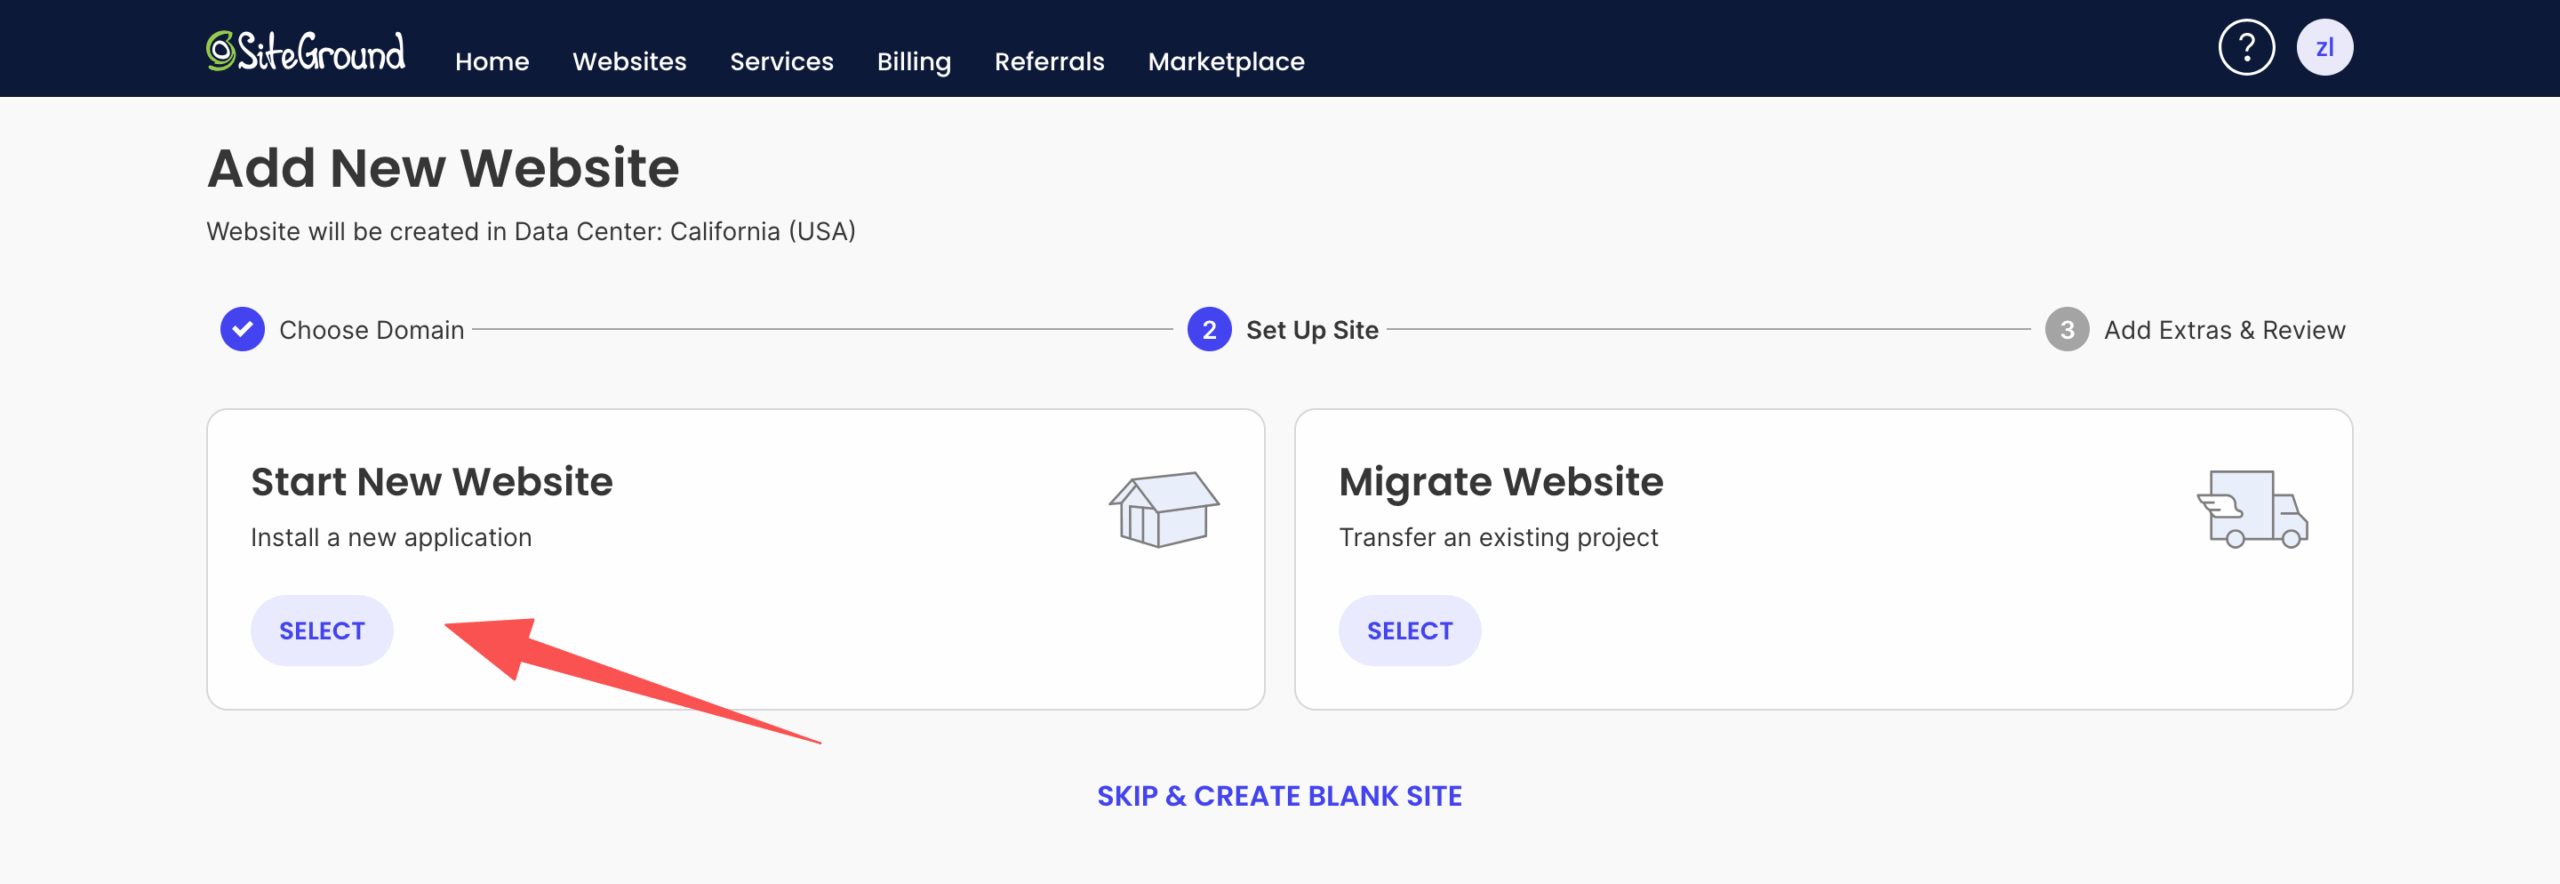Screen dimensions: 2560x884
Task: Open the Services menu item
Action: [x=781, y=62]
